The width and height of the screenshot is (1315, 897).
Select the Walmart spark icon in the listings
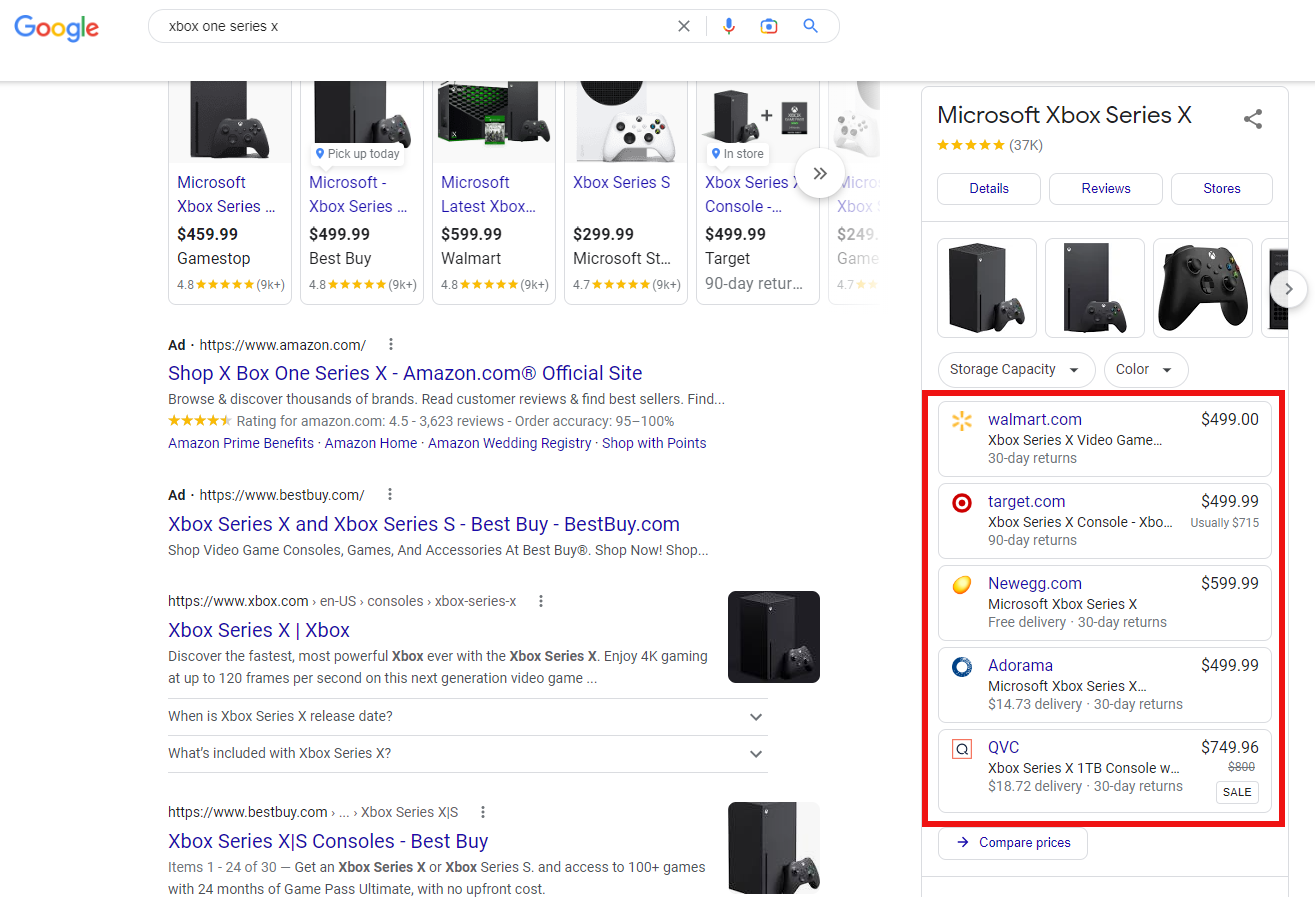click(963, 421)
